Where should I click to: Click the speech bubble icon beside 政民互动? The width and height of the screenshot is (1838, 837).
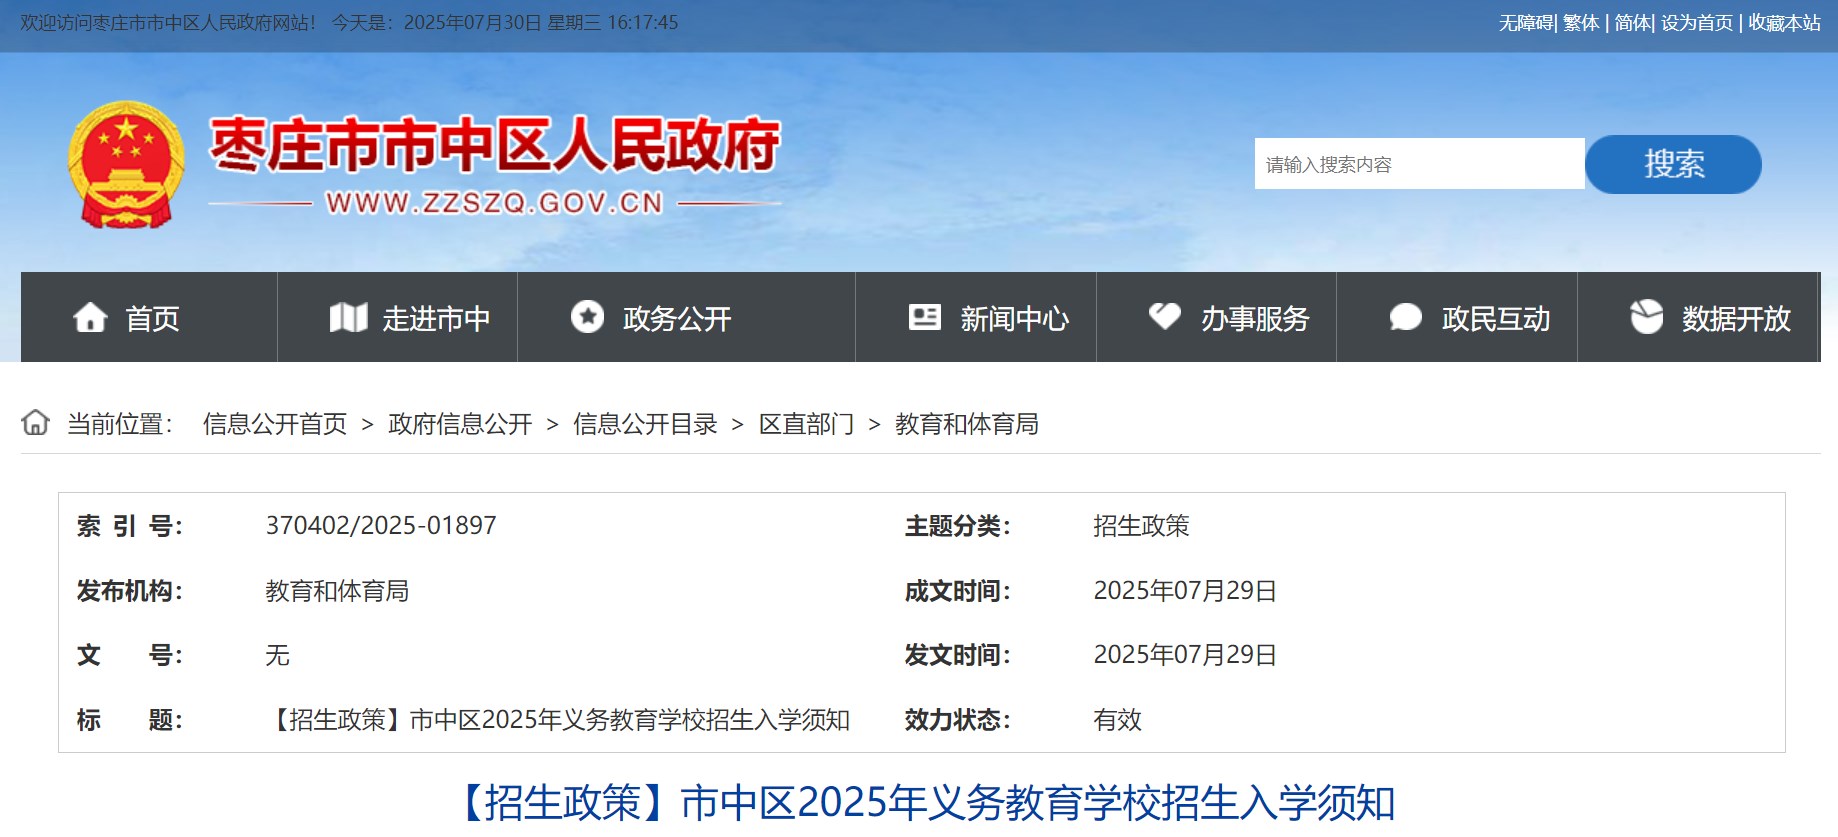click(x=1405, y=318)
